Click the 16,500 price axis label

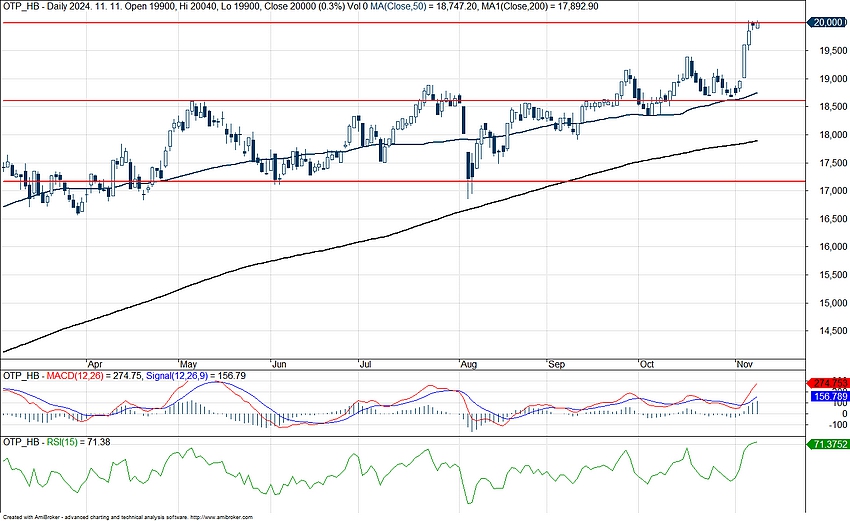point(834,219)
